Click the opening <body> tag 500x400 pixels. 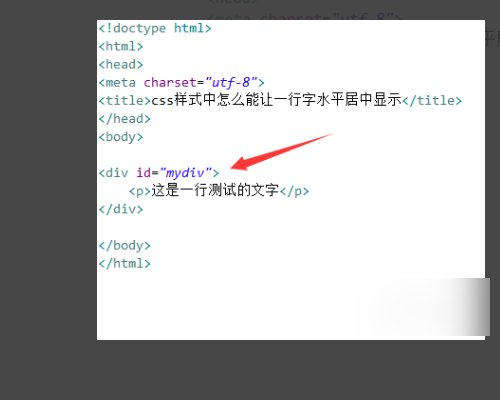(x=121, y=137)
